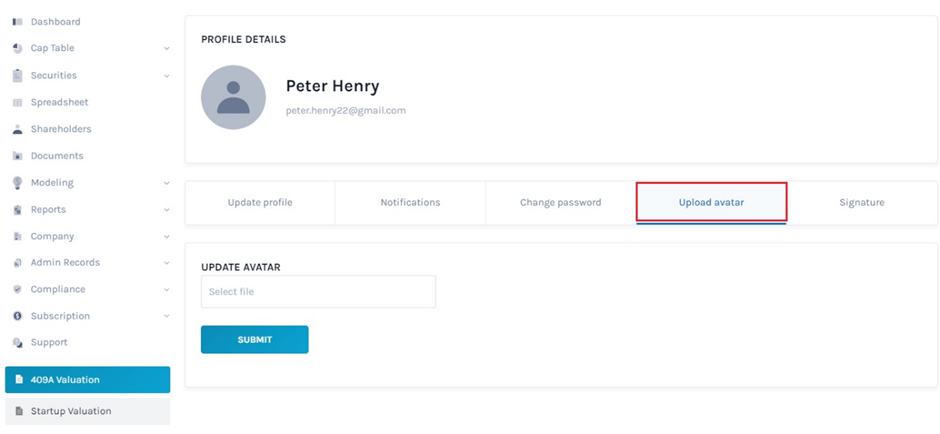940x434 pixels.
Task: Switch to the Update profile tab
Action: tap(260, 203)
